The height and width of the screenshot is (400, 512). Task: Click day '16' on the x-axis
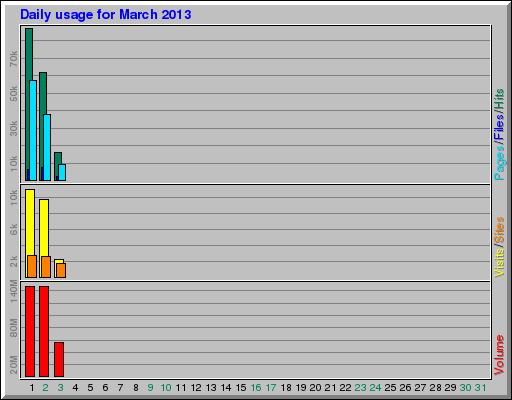(x=256, y=388)
